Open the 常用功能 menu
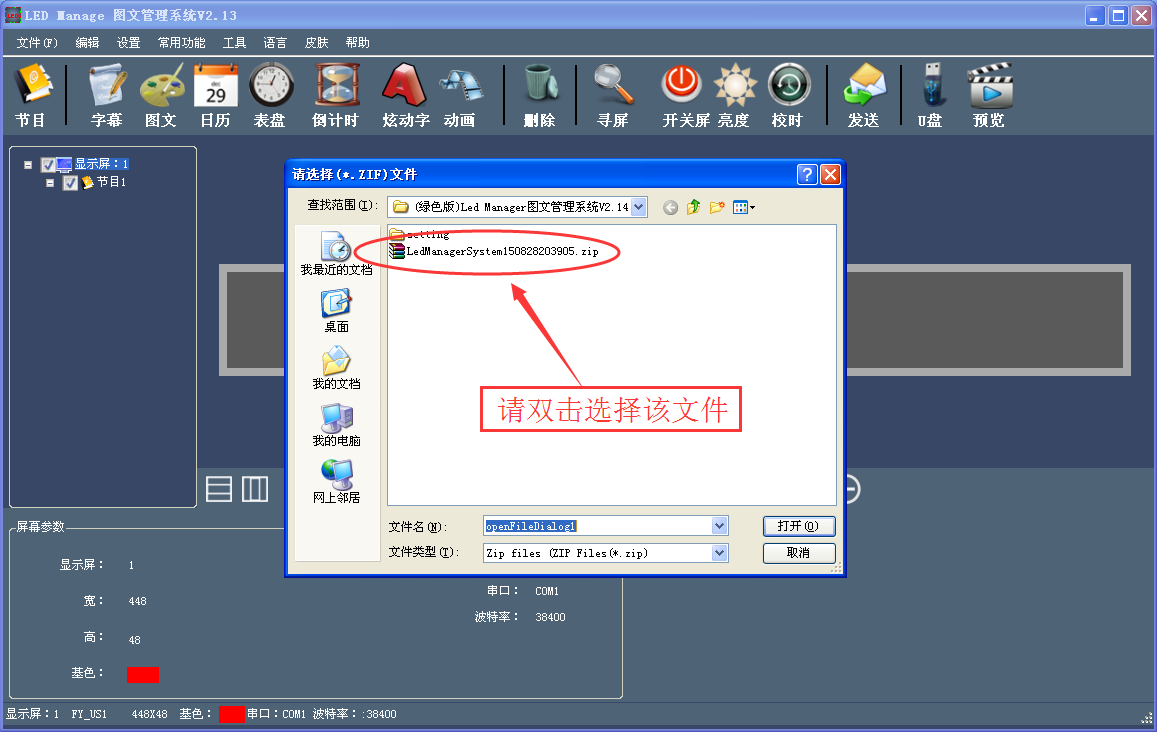The height and width of the screenshot is (732, 1157). [181, 43]
